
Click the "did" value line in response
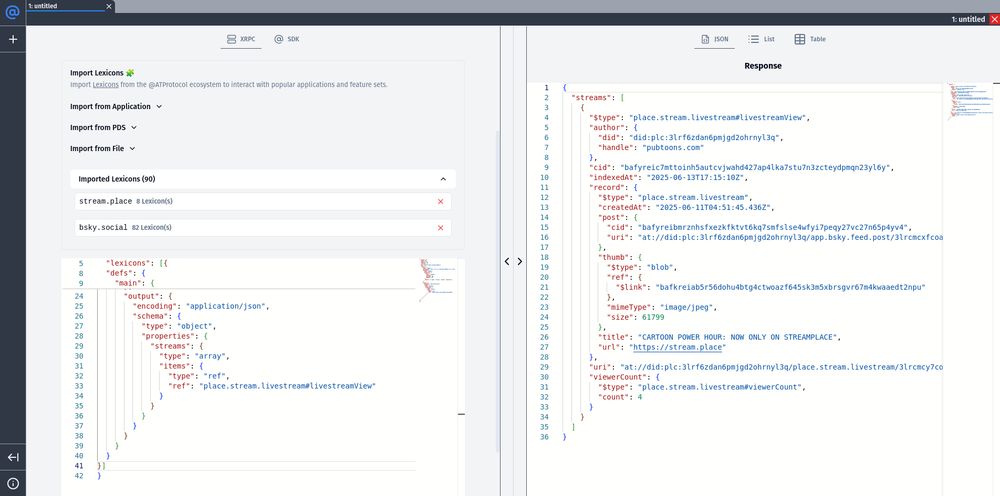click(x=690, y=138)
